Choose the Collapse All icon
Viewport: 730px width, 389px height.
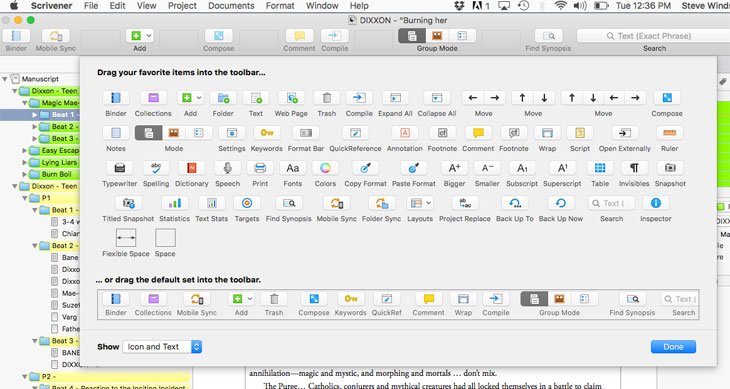(x=437, y=98)
